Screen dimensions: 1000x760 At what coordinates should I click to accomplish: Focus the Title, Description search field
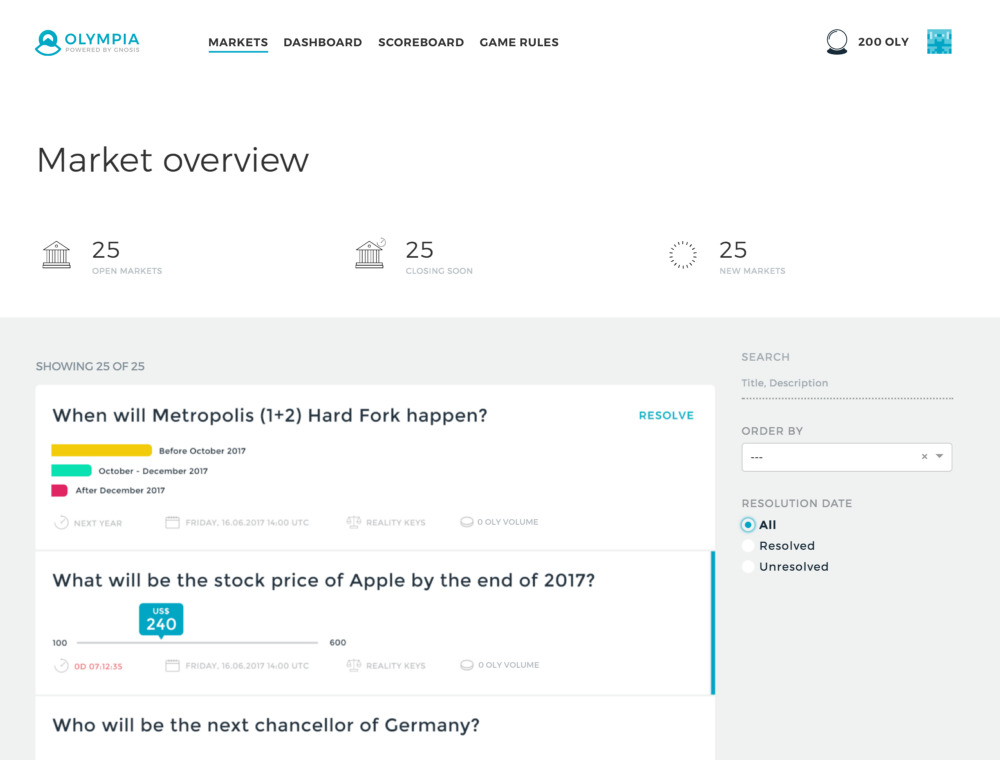[x=846, y=383]
